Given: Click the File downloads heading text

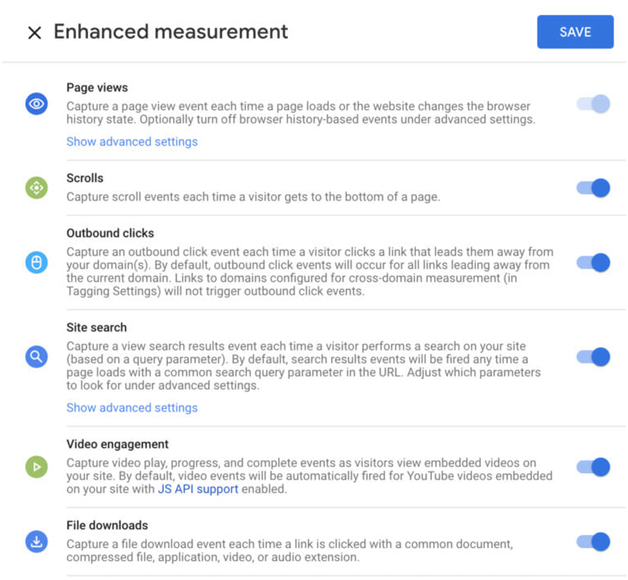Looking at the screenshot, I should click(107, 525).
